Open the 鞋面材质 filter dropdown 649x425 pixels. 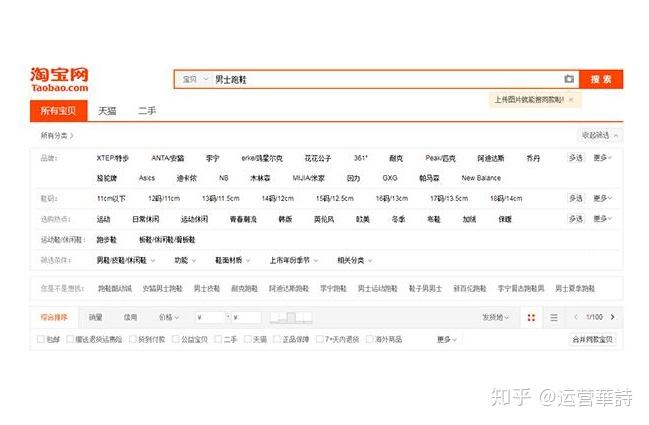pos(233,260)
